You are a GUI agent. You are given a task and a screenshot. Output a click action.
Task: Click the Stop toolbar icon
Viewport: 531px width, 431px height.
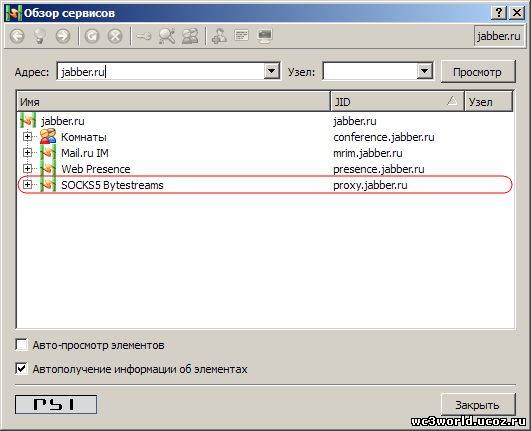click(115, 36)
